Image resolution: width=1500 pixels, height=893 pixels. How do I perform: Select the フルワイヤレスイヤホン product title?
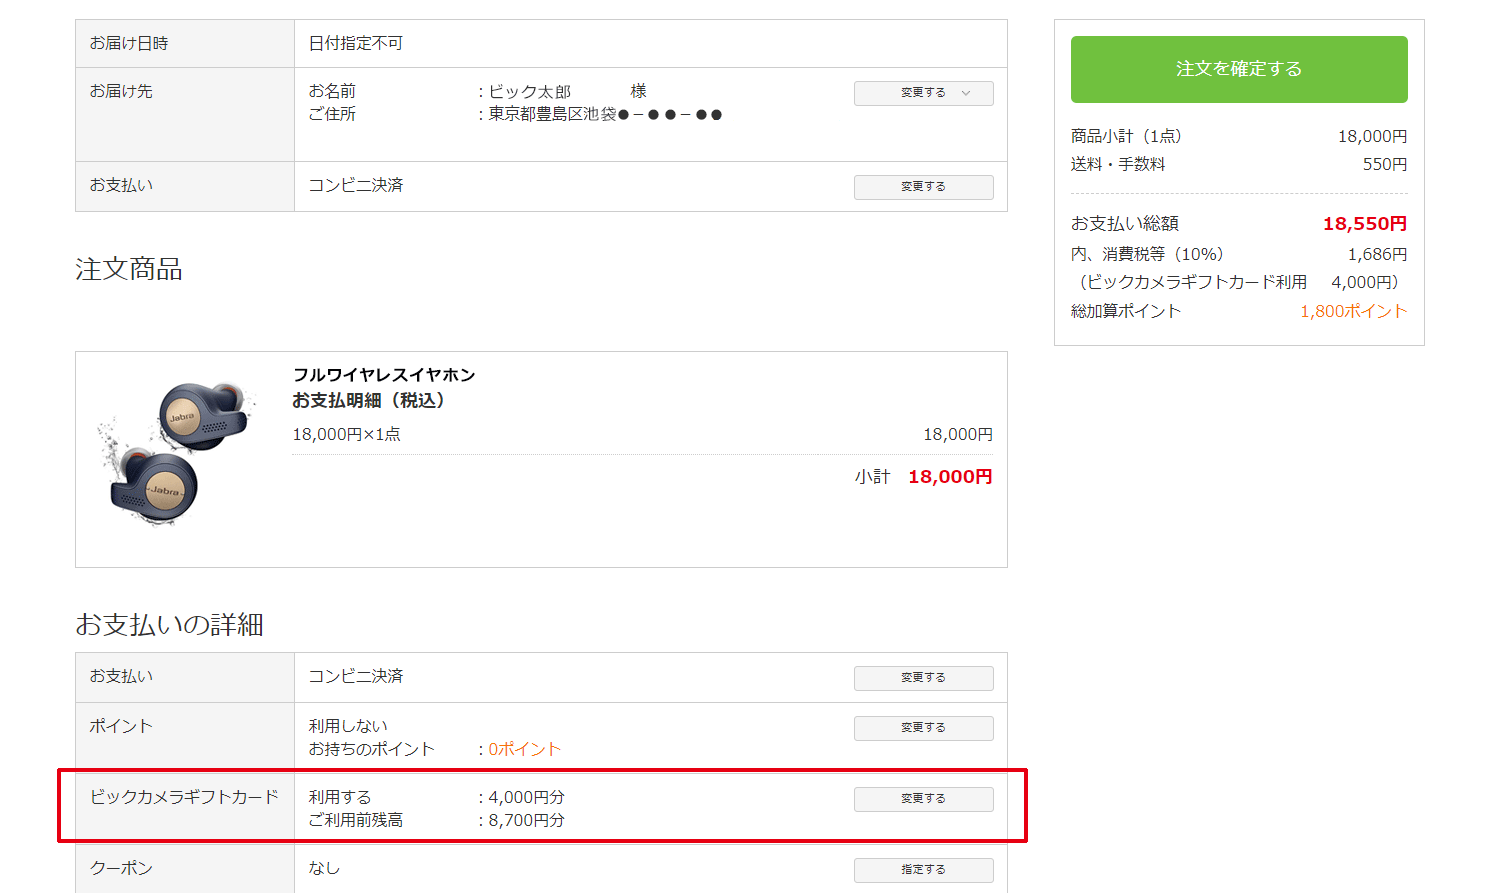[384, 375]
